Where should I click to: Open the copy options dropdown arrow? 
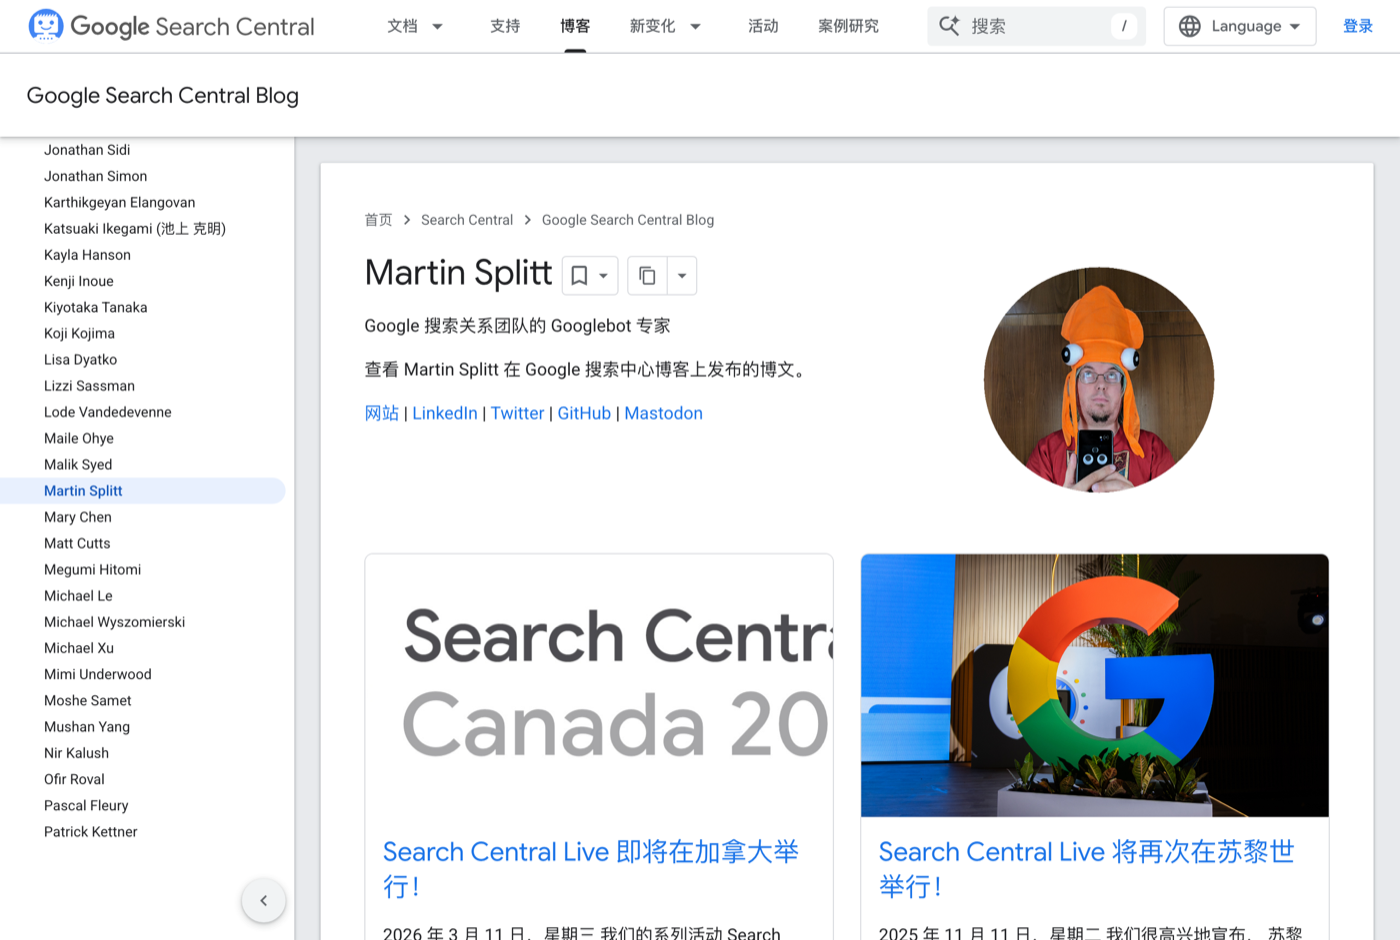pos(682,275)
